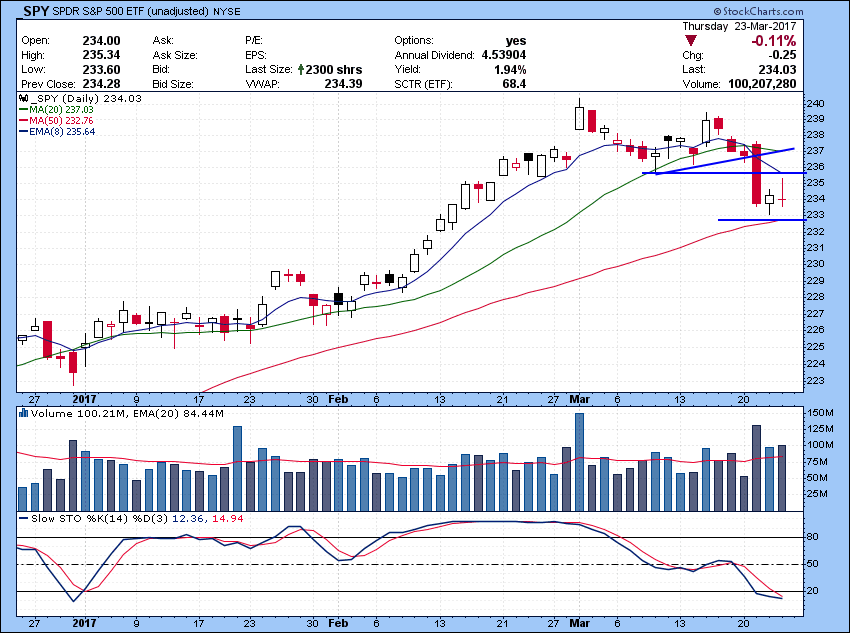This screenshot has height=633, width=850.
Task: Click the Annual Dividend value 4.53904
Action: click(x=504, y=55)
